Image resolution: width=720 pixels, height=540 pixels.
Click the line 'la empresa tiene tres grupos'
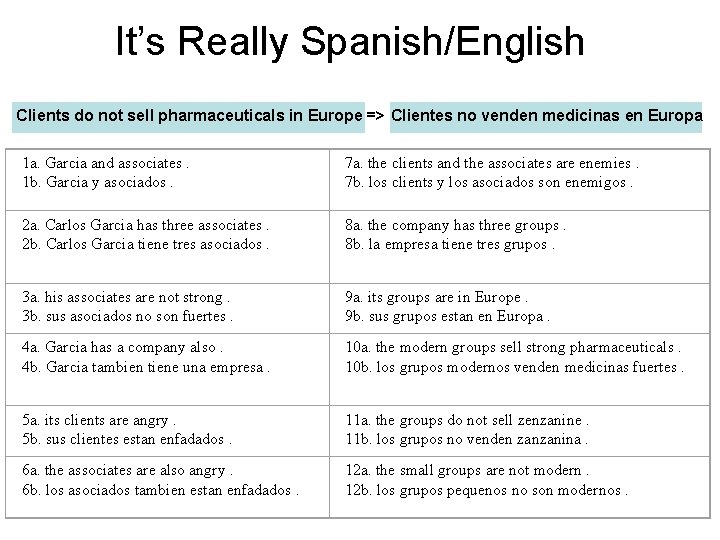point(450,245)
